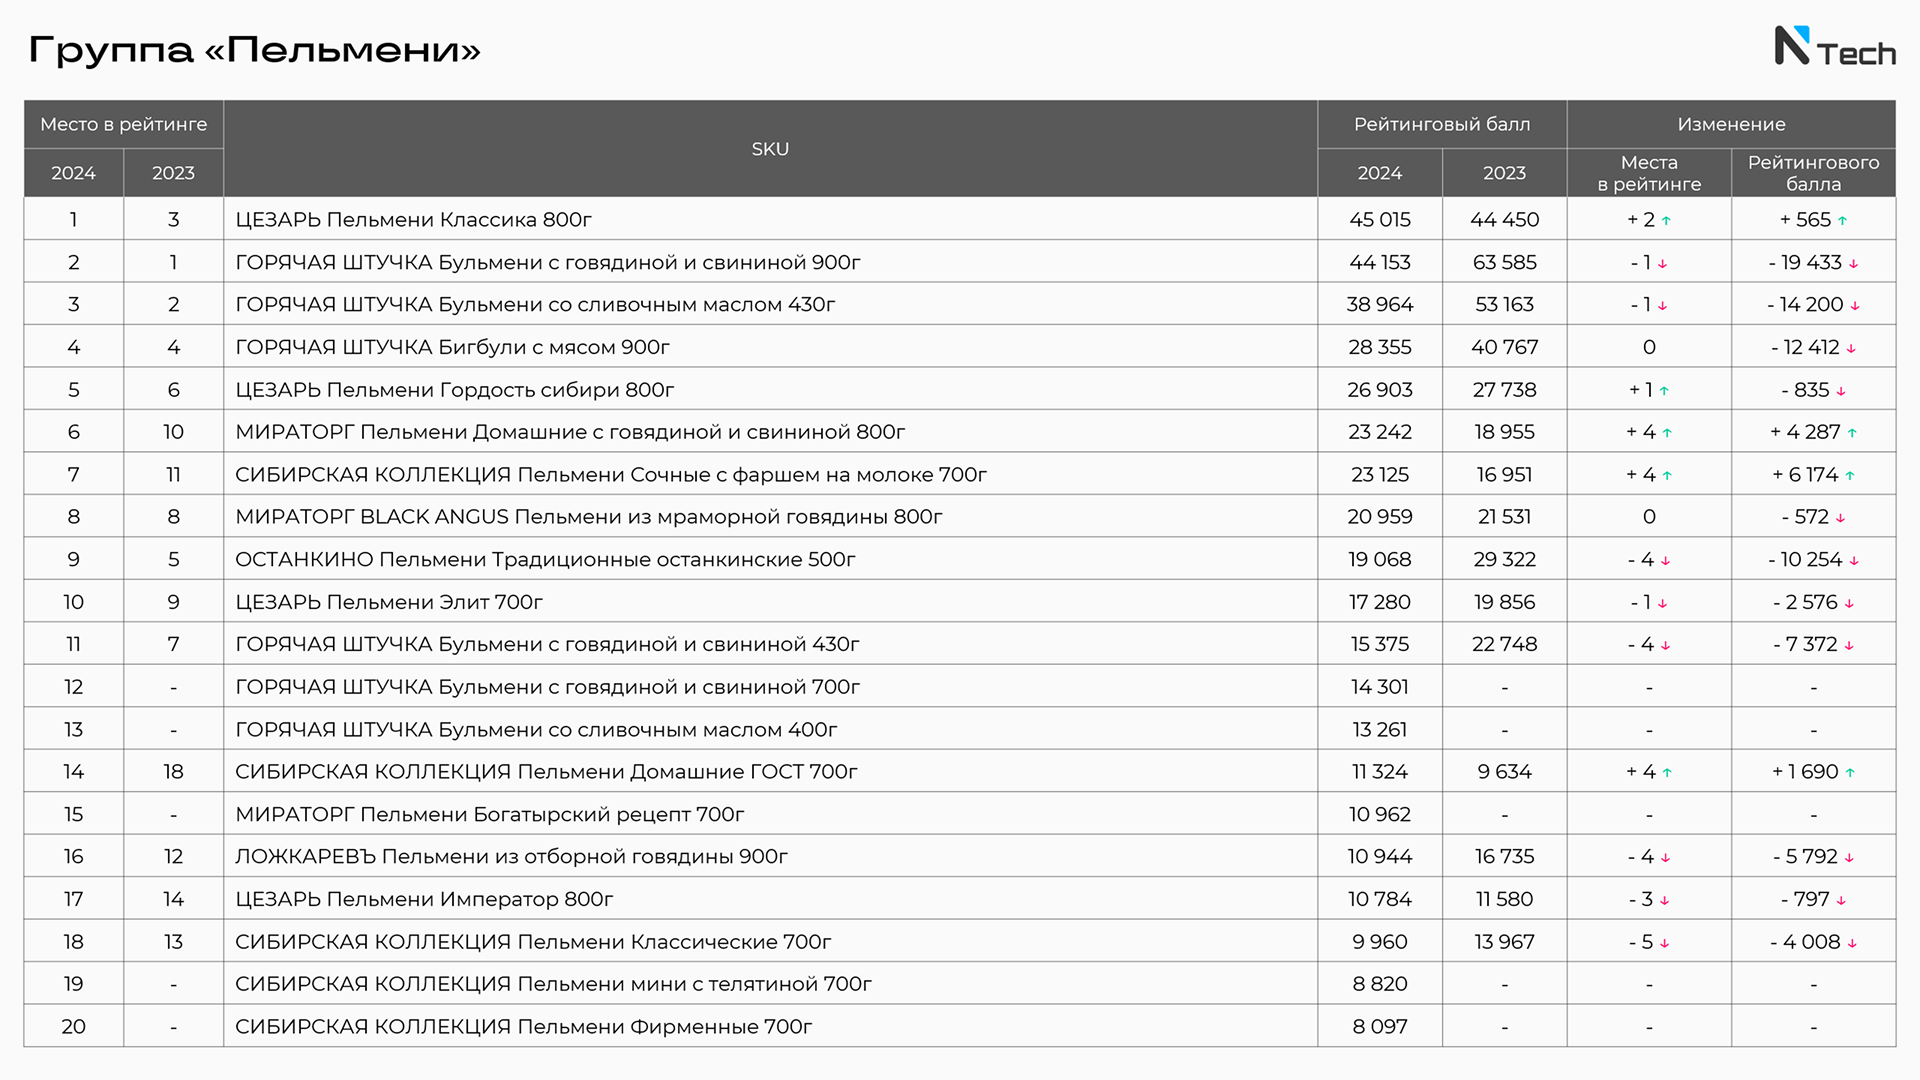The width and height of the screenshot is (1920, 1080).
Task: Select «СИБИРСКАЯ КОЛЛЕКЦИЯ Пельмени Классические 700г»
Action: 533,942
